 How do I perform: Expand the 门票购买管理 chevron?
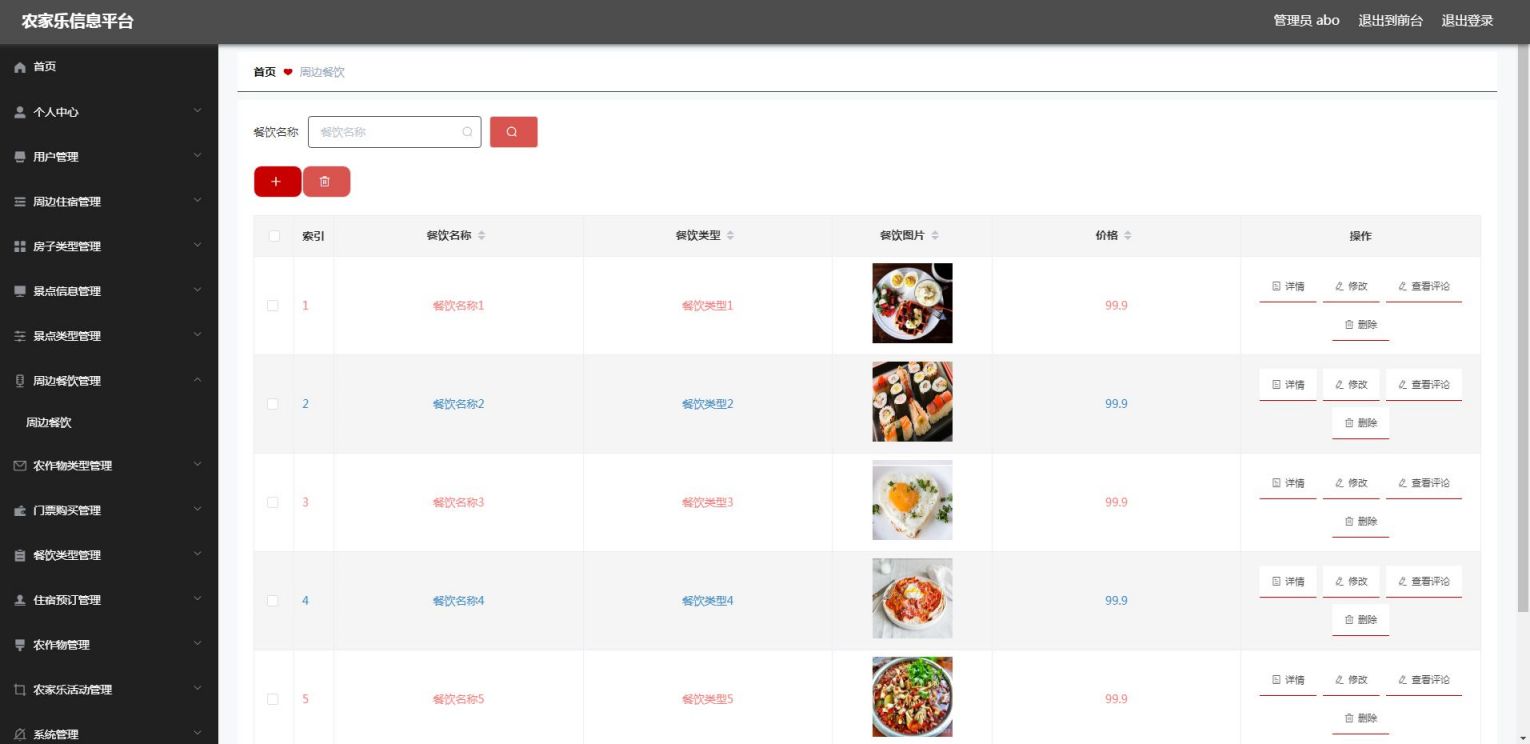tap(198, 511)
